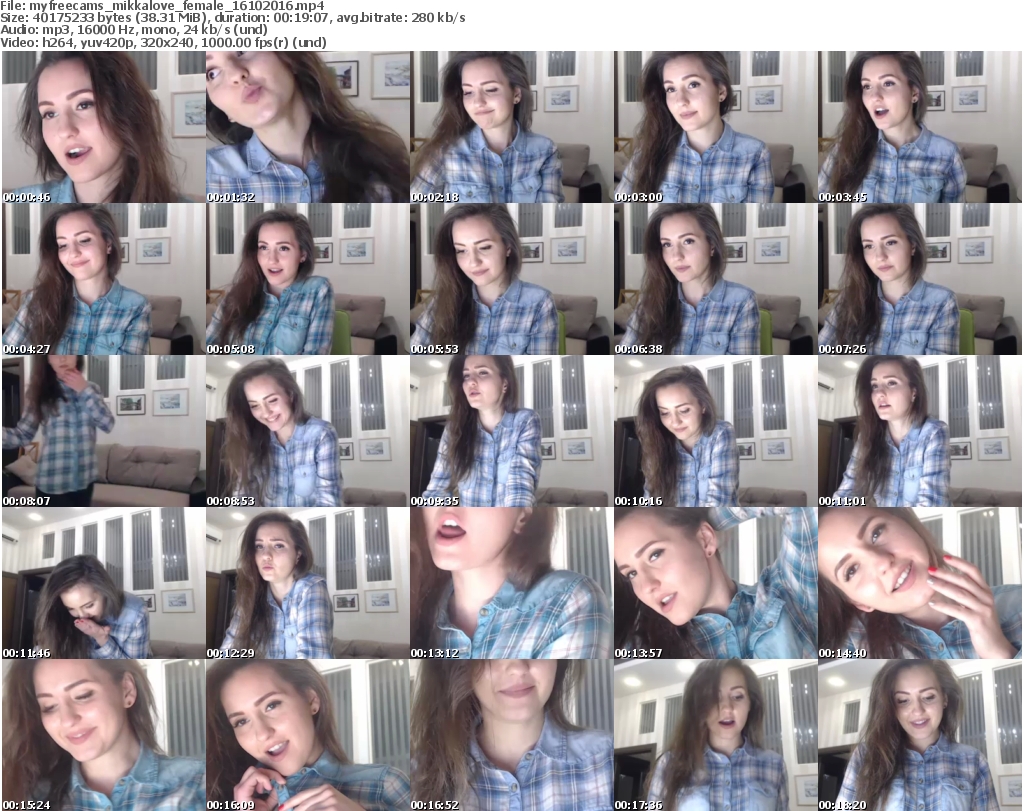Click the preview frame at 00:13:57
This screenshot has height=811, width=1024.
[x=715, y=583]
